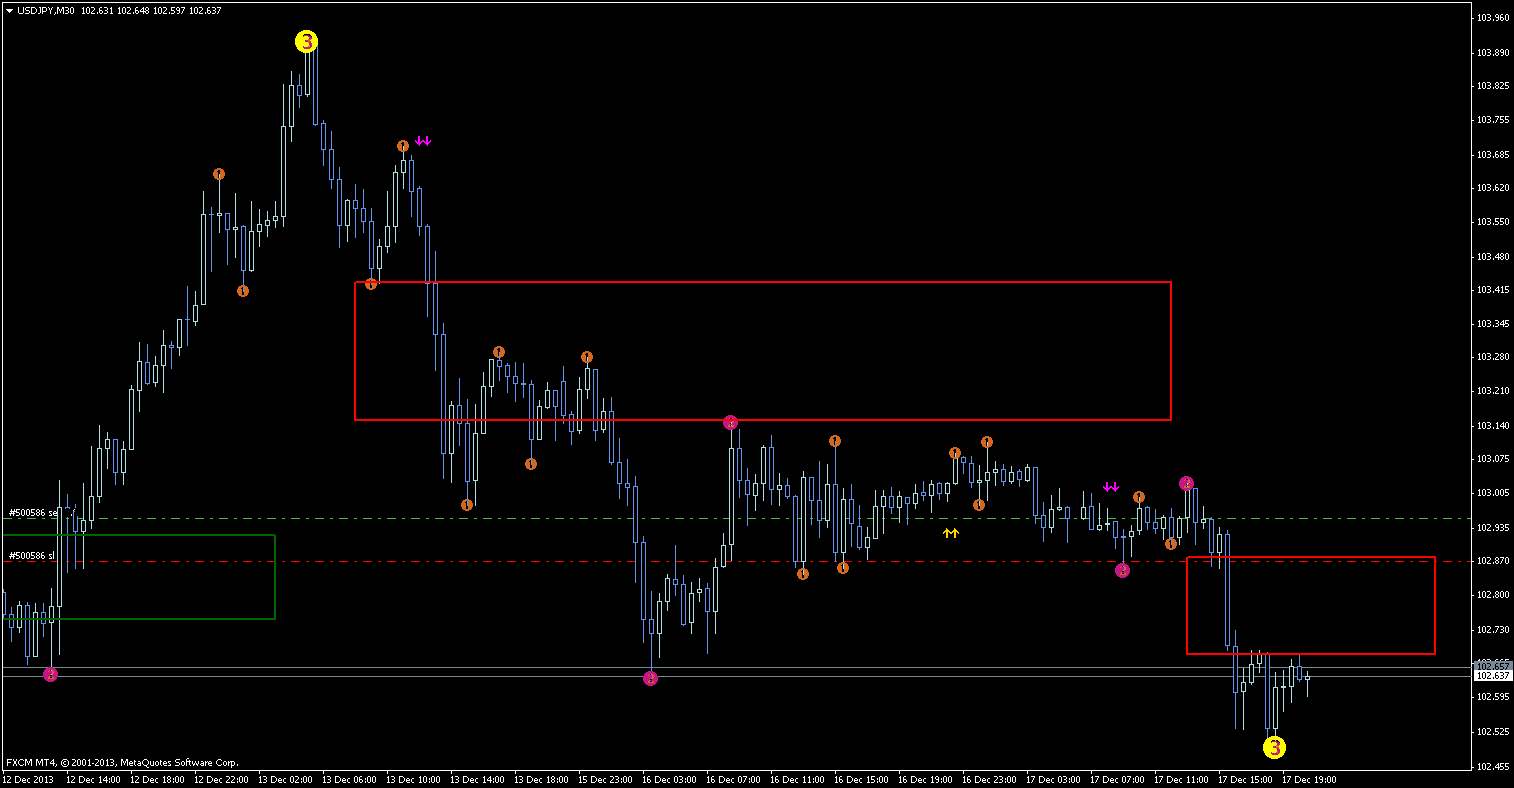The image size is (1514, 788).
Task: Select pink 2 marker at bottom-left 12 Dec low
Action: [x=51, y=675]
